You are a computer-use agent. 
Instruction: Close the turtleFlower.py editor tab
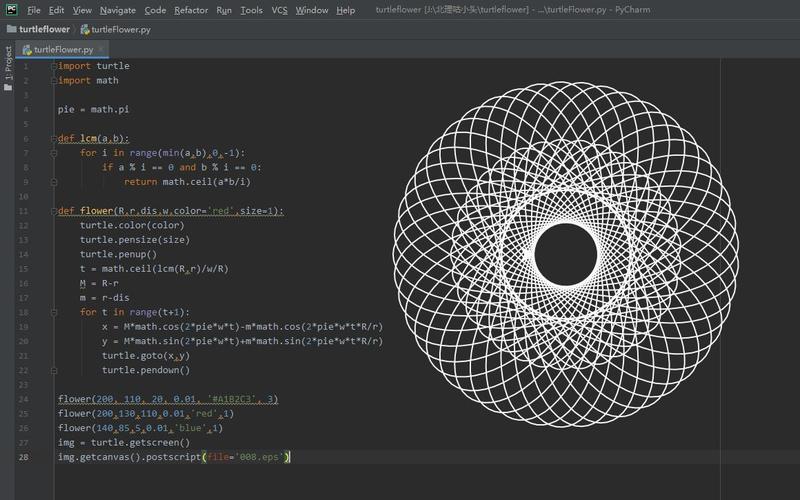(101, 48)
